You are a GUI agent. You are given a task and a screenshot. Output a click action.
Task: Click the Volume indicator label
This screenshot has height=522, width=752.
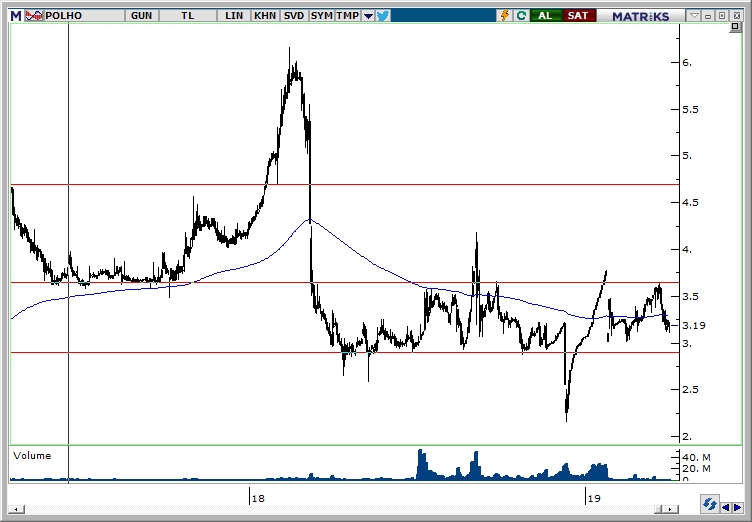coord(32,456)
